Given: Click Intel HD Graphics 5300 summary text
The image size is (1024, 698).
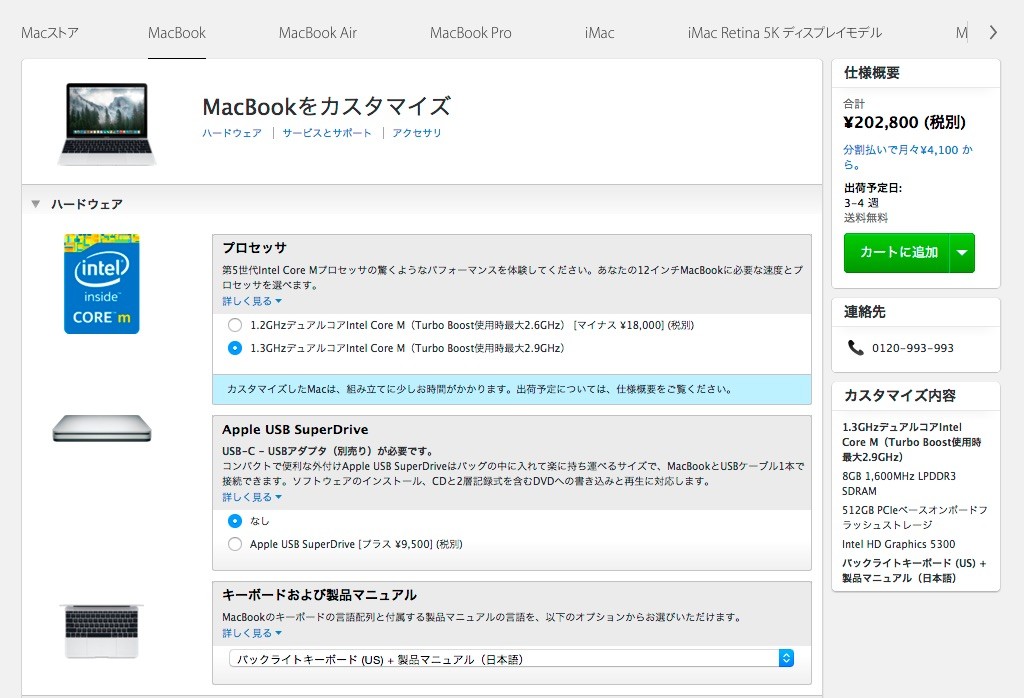Looking at the screenshot, I should click(x=899, y=544).
